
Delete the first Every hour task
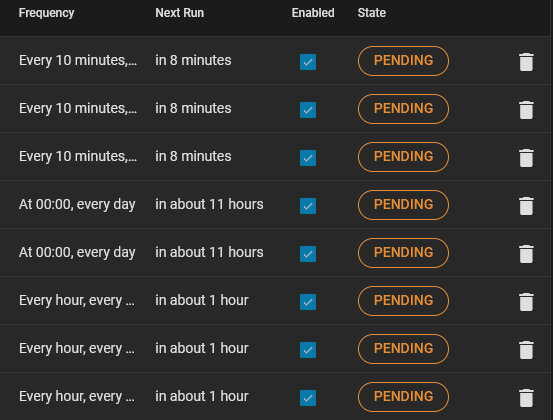(526, 302)
